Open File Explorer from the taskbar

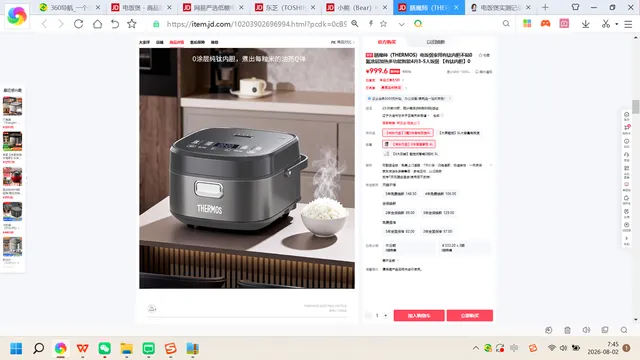127,348
